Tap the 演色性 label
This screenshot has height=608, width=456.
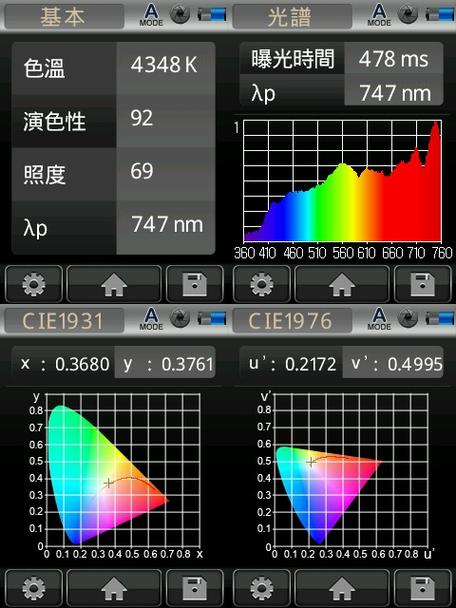(x=55, y=121)
